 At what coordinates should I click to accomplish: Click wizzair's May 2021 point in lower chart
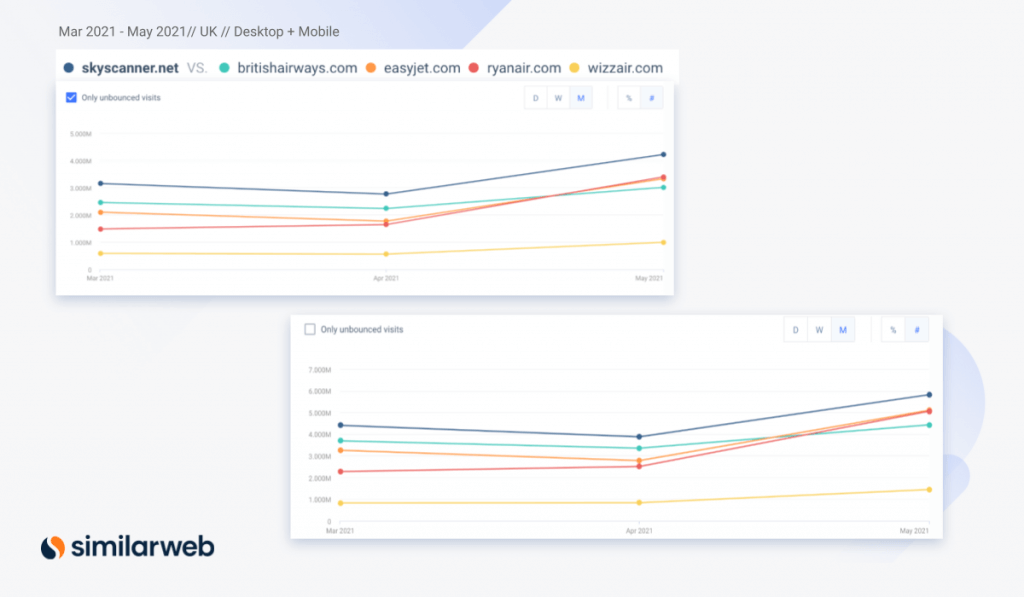[x=929, y=489]
